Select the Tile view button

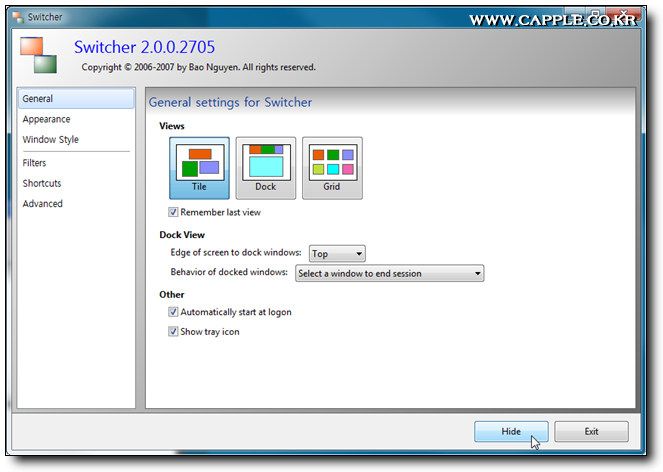199,168
